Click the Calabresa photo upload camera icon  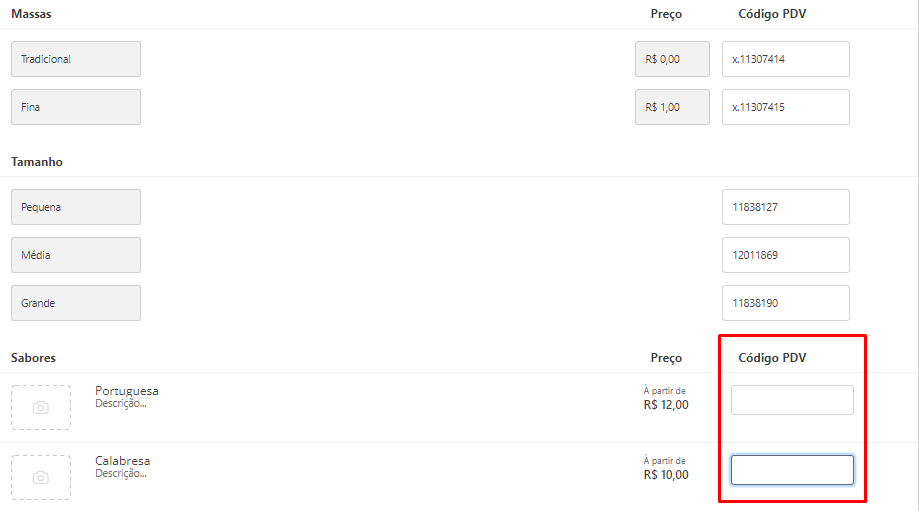pyautogui.click(x=40, y=477)
